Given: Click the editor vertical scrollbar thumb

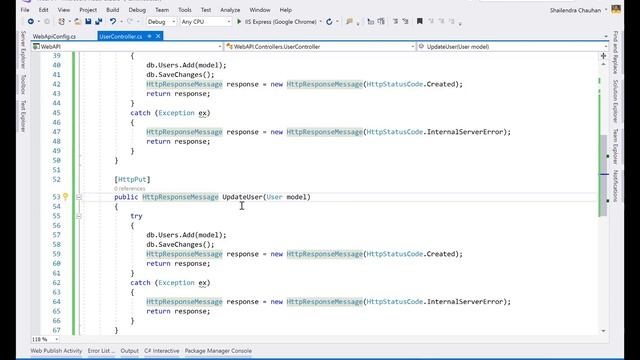Looking at the screenshot, I should tap(603, 176).
